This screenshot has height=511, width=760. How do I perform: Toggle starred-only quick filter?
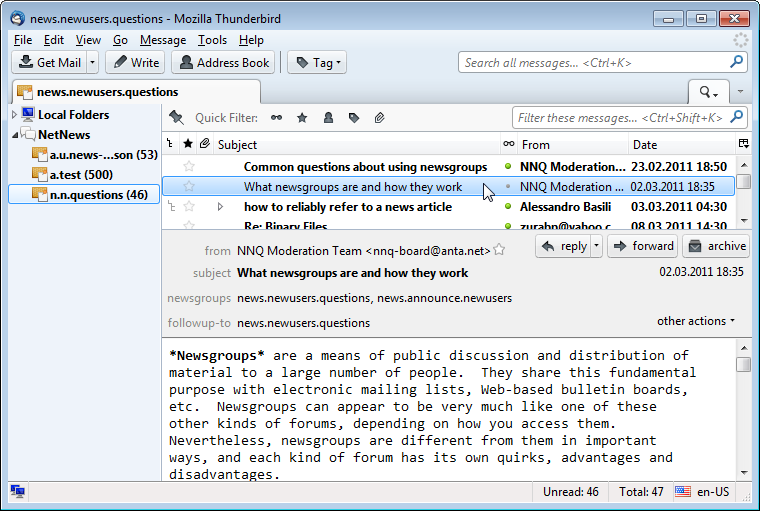click(x=302, y=118)
